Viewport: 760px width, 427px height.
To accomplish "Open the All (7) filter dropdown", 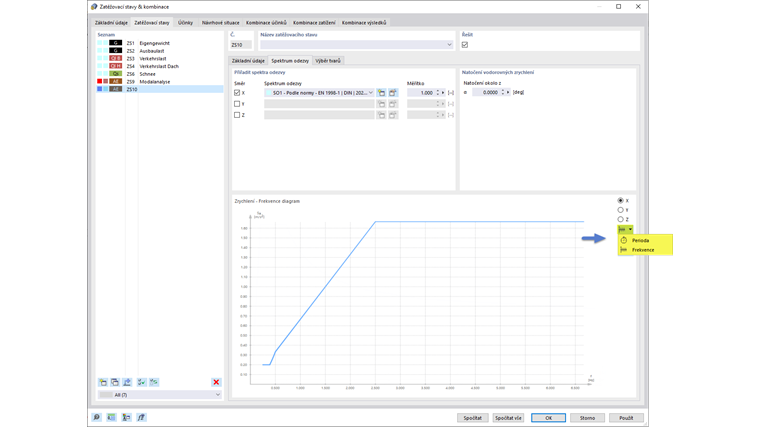I will click(218, 395).
